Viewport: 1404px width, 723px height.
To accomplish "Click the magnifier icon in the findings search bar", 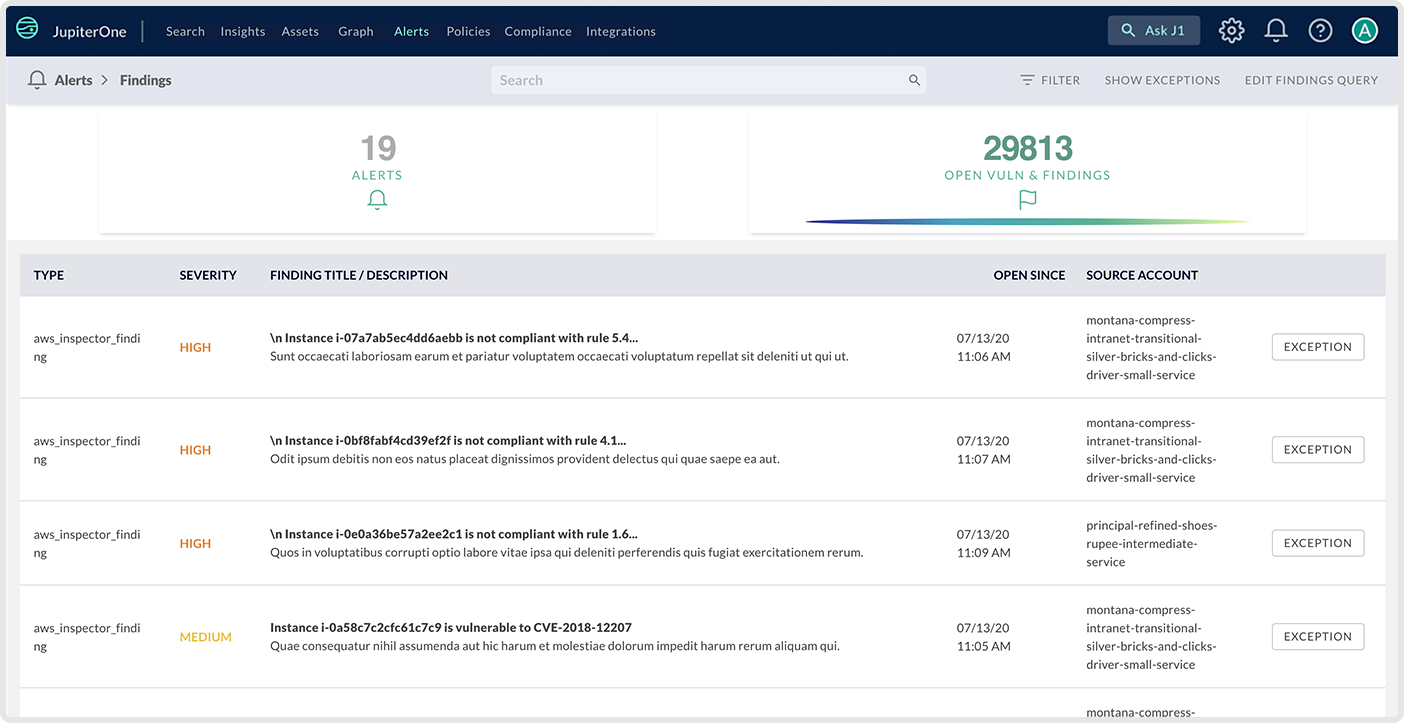I will 914,79.
